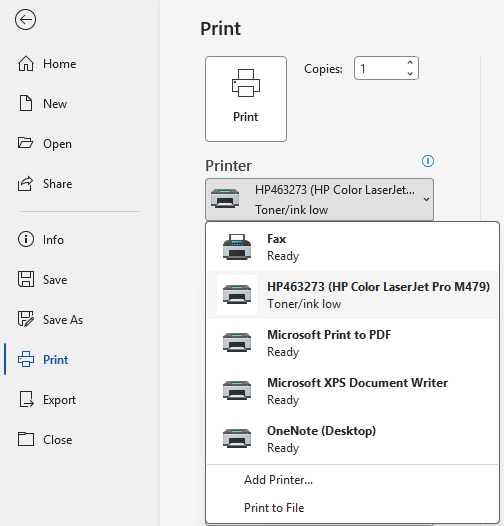Click the Print page heading
Screen dimensions: 504x526
[x=220, y=29]
